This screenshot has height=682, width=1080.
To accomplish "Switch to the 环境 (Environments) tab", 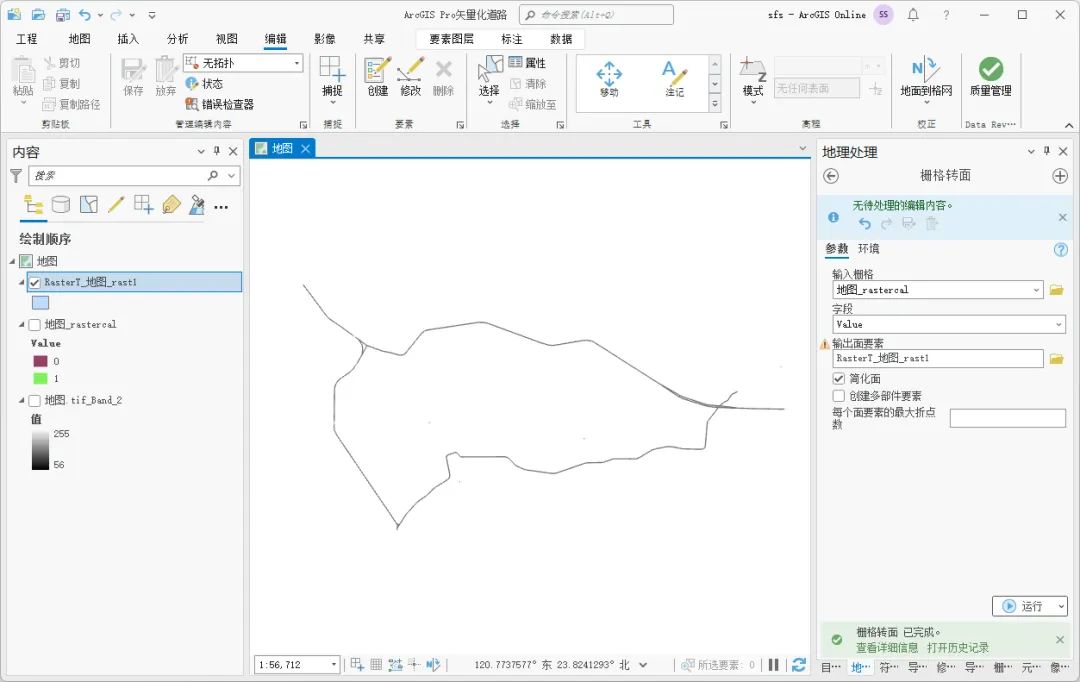I will click(869, 249).
